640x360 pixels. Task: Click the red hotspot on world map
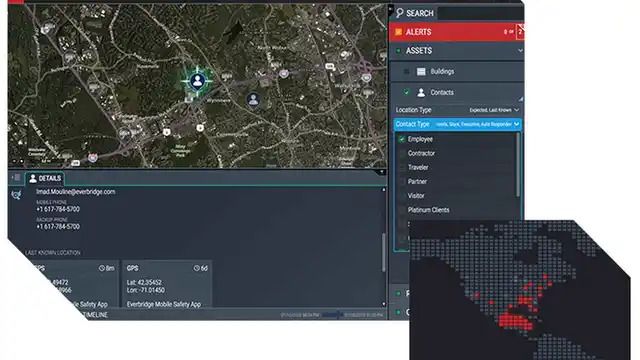pyautogui.click(x=516, y=321)
